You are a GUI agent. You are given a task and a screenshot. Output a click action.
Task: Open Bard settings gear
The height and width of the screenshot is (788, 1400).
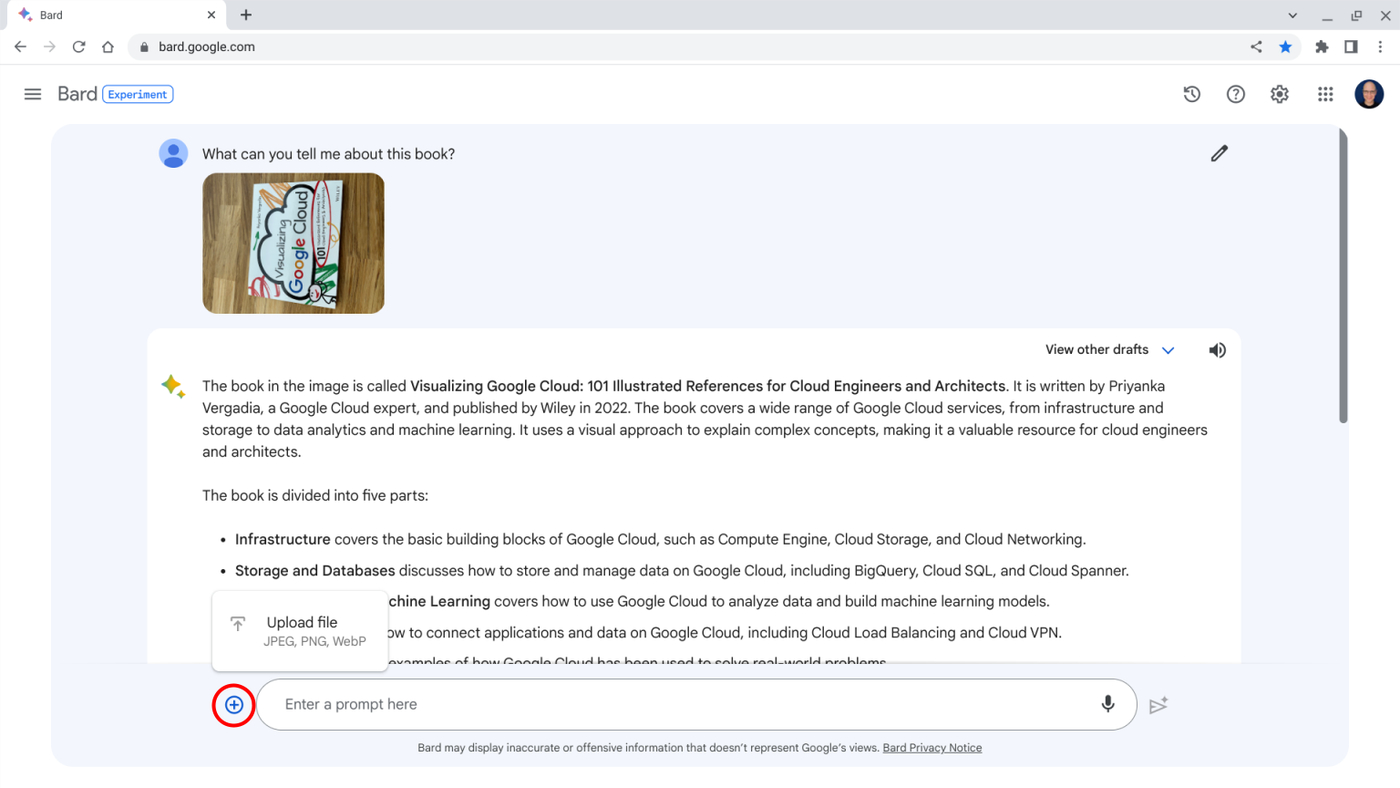tap(1279, 93)
